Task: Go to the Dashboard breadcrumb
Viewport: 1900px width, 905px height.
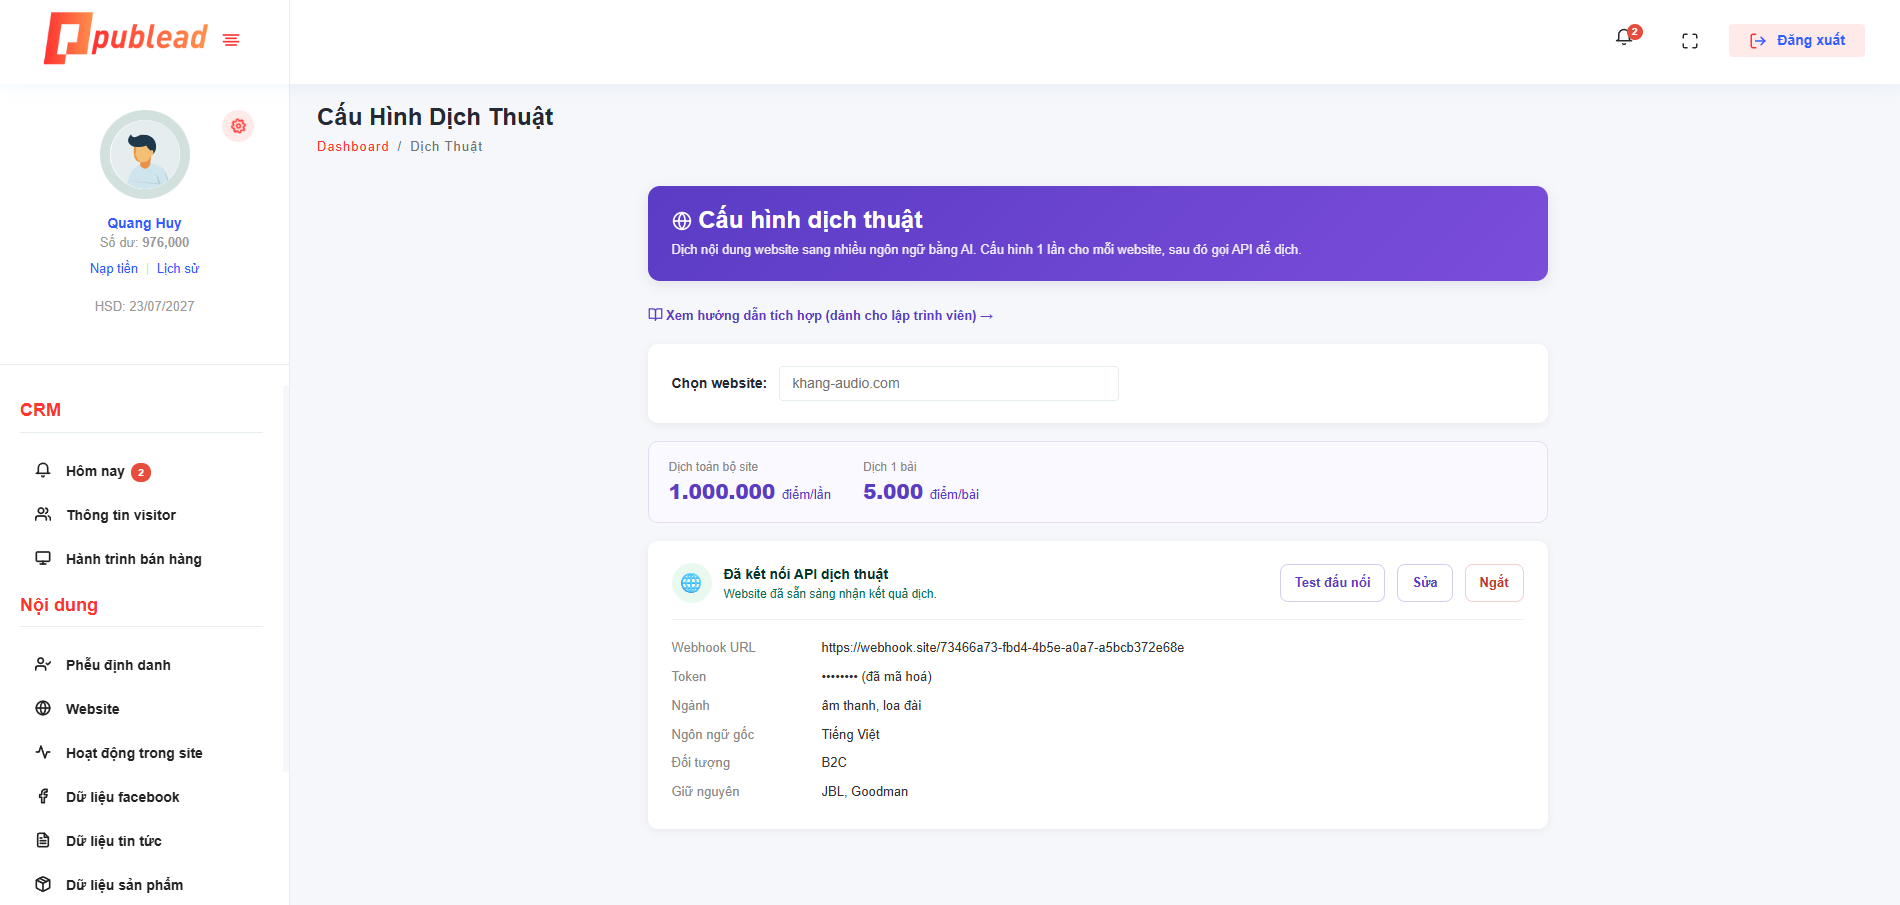Action: click(353, 146)
